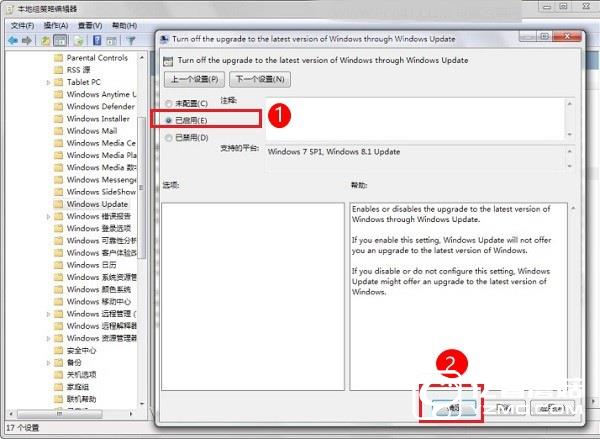600x439 pixels.
Task: Click the policy icon beside the dialog heading
Action: click(x=168, y=61)
